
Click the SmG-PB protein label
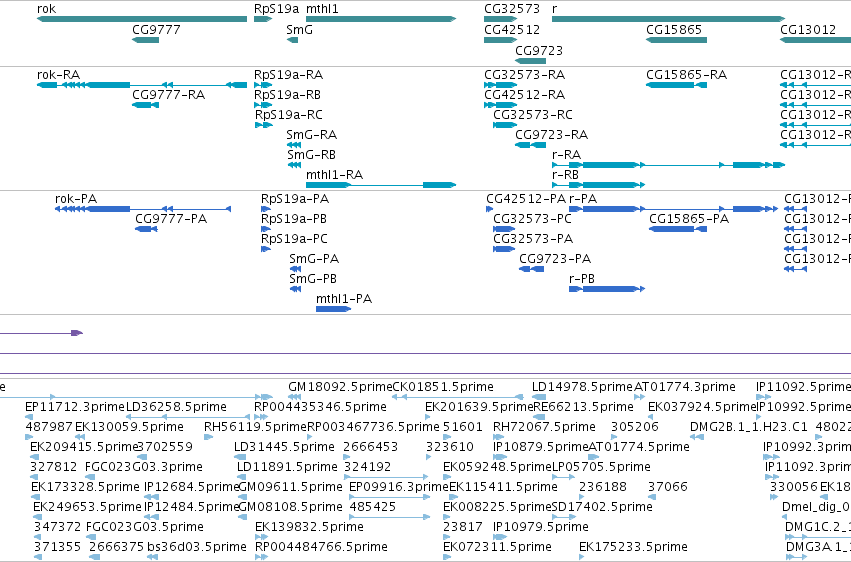[x=313, y=279]
